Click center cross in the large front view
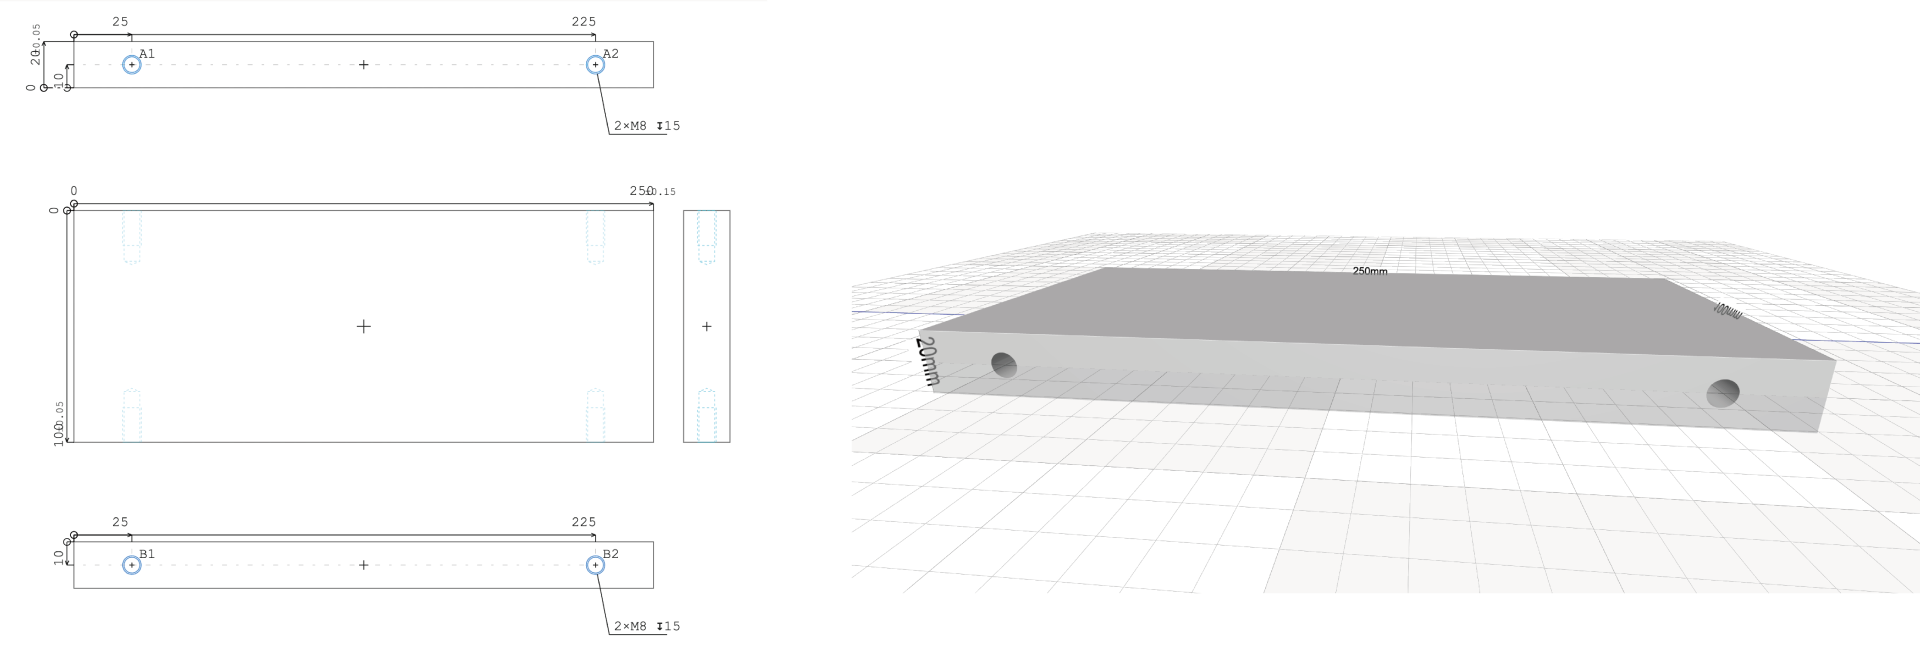Screen dimensions: 1920x646 (363, 326)
